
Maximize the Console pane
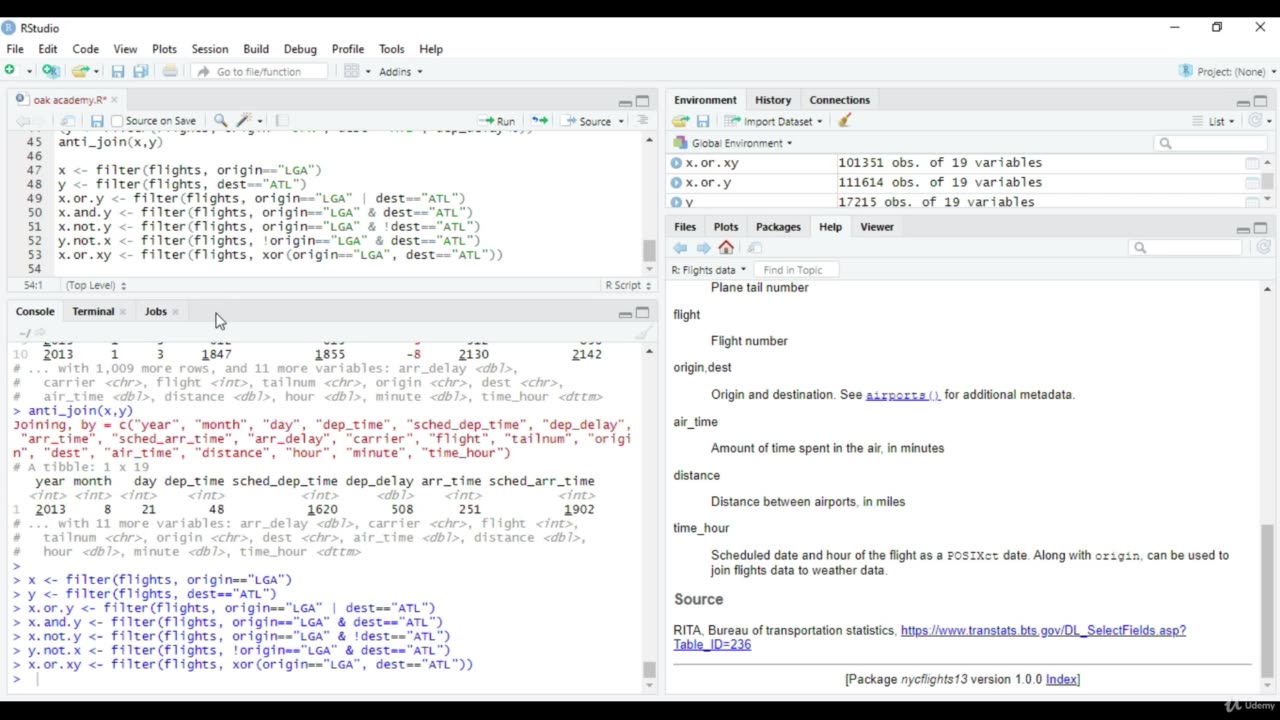(x=643, y=313)
